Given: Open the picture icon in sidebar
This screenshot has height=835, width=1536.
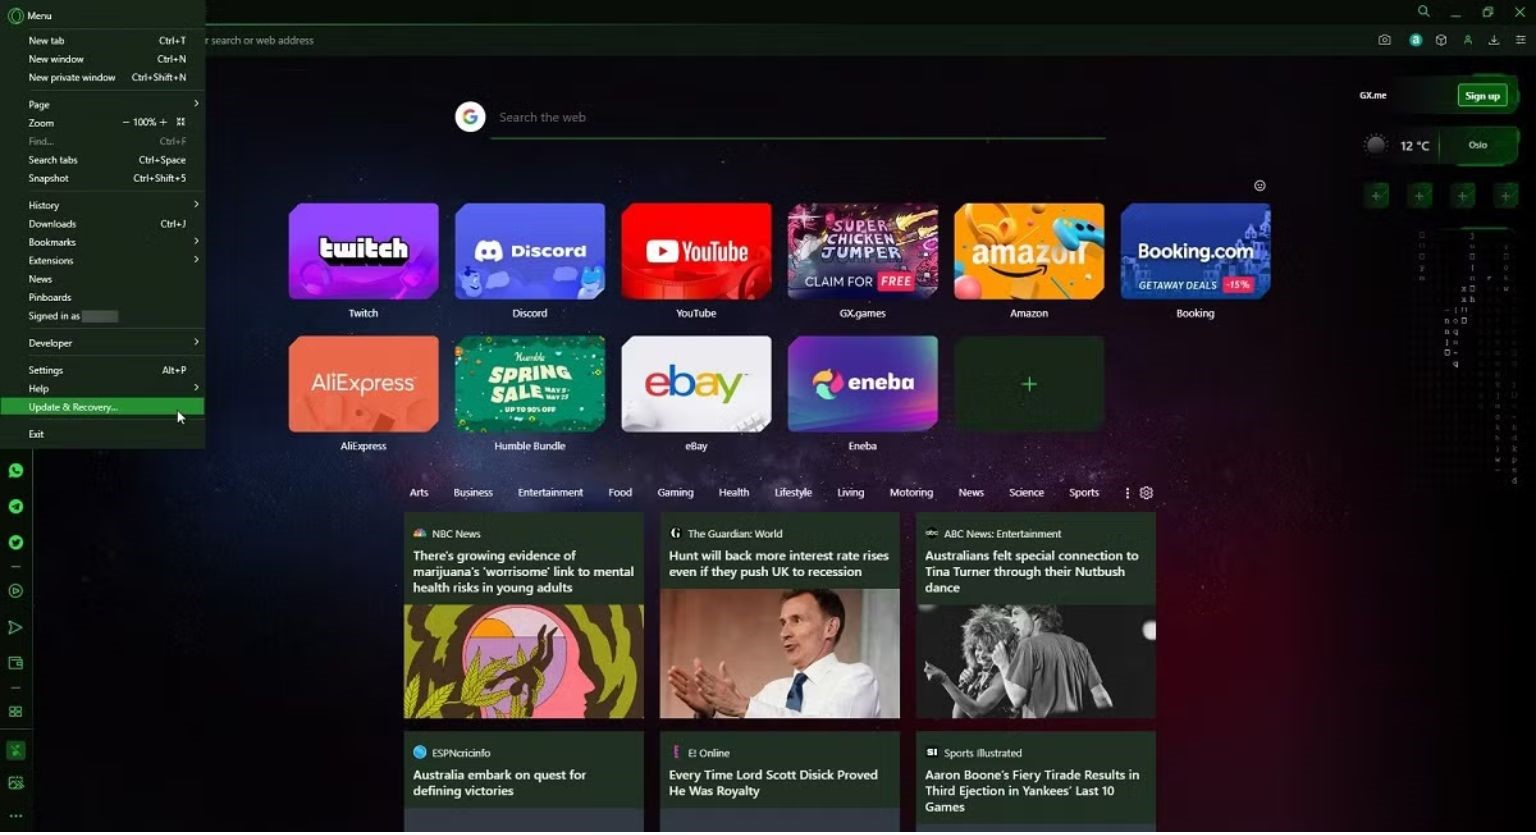Looking at the screenshot, I should tap(16, 783).
